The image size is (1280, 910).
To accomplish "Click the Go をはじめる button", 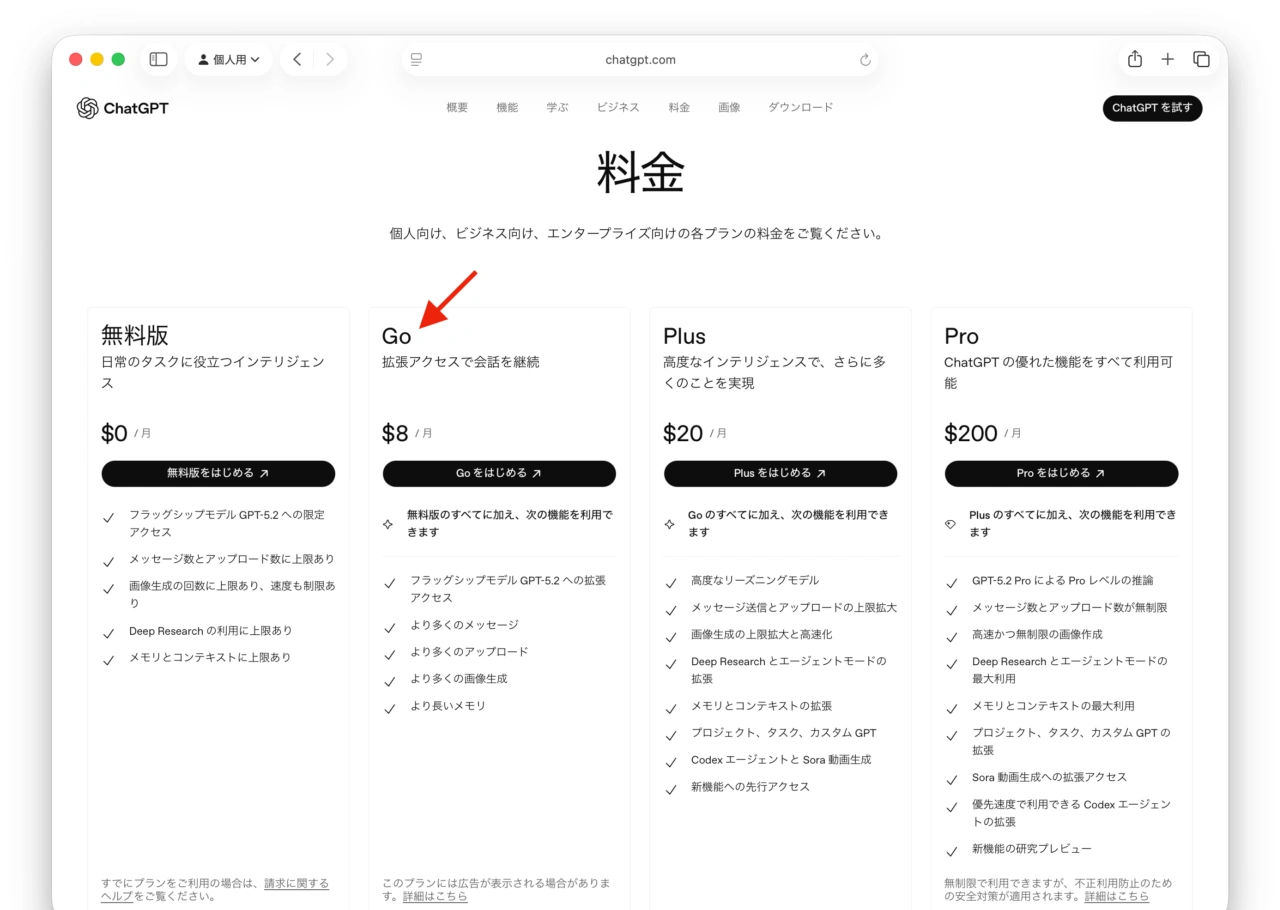I will point(499,474).
